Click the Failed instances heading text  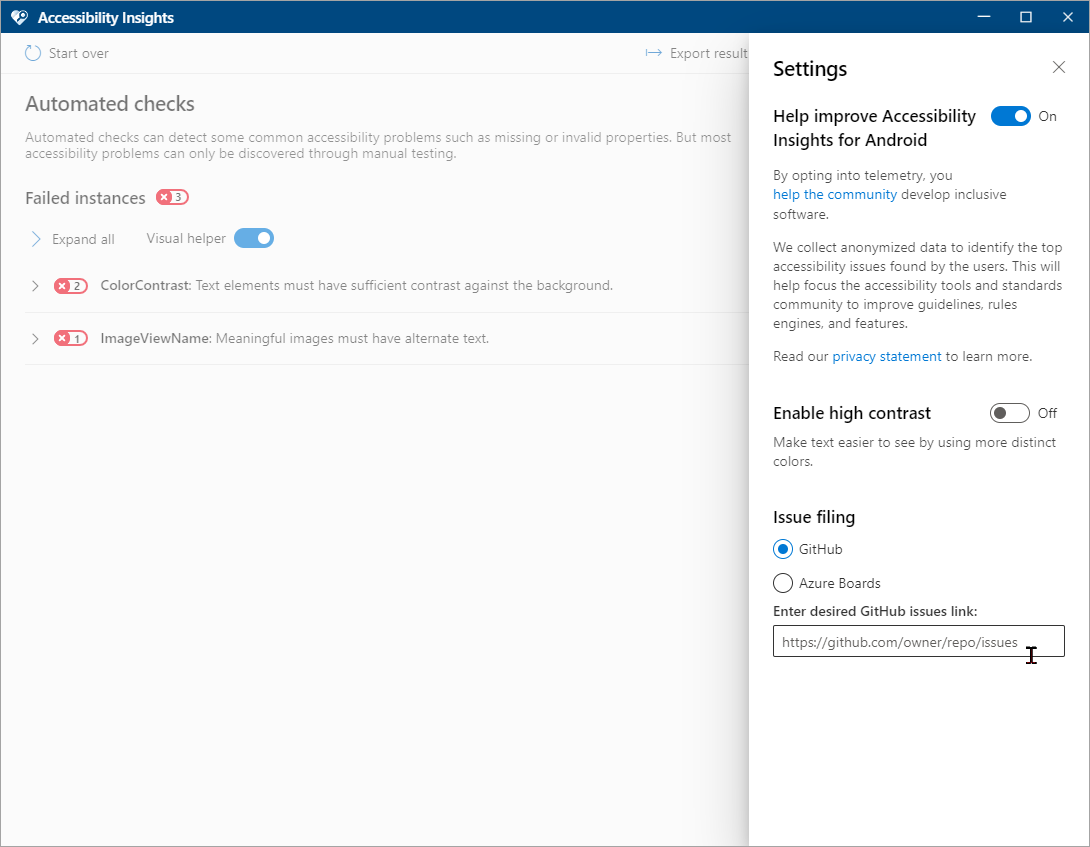click(x=86, y=198)
